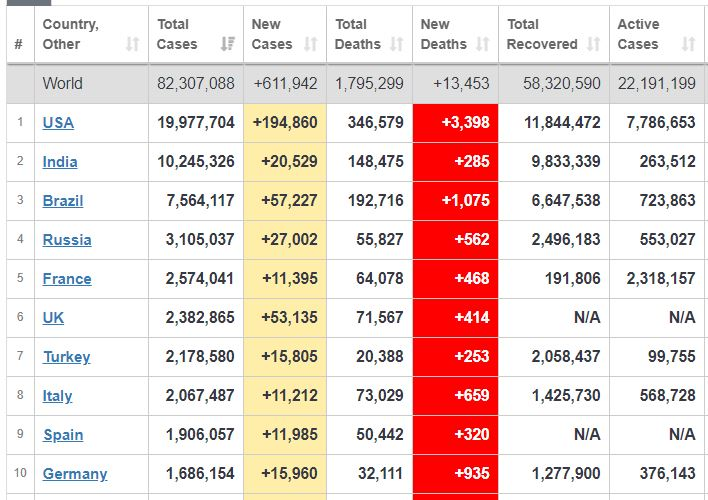The height and width of the screenshot is (500, 708).
Task: Open the Spain country link
Action: (63, 435)
